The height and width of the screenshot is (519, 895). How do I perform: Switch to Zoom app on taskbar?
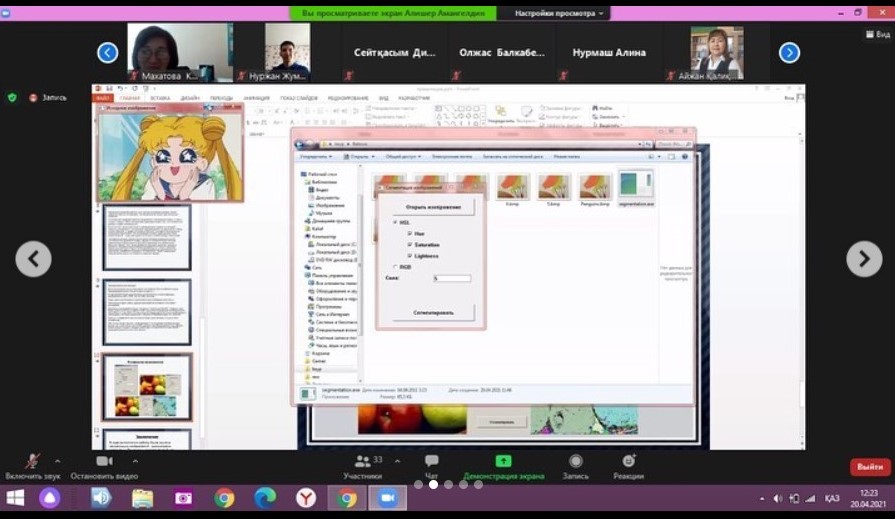[388, 498]
